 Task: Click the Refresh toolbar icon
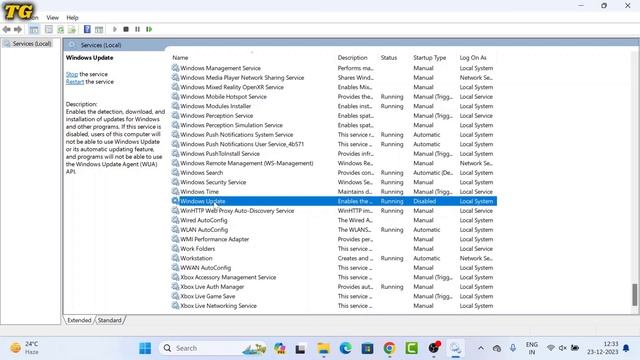pyautogui.click(x=60, y=29)
